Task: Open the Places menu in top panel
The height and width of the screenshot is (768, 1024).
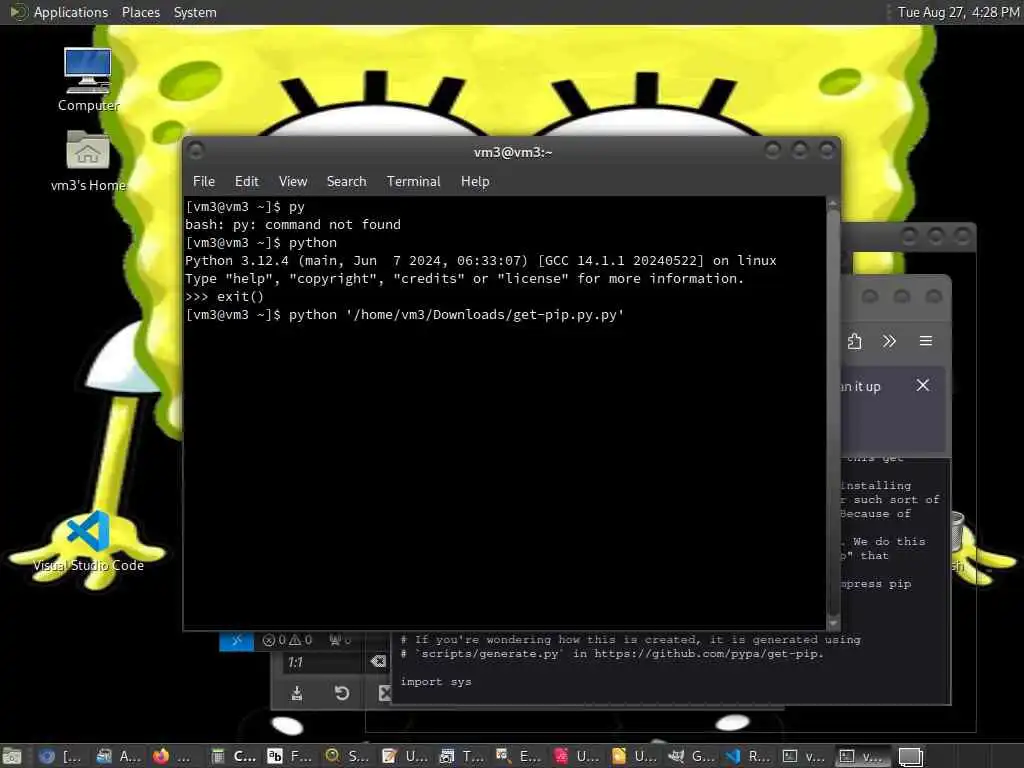Action: point(140,12)
